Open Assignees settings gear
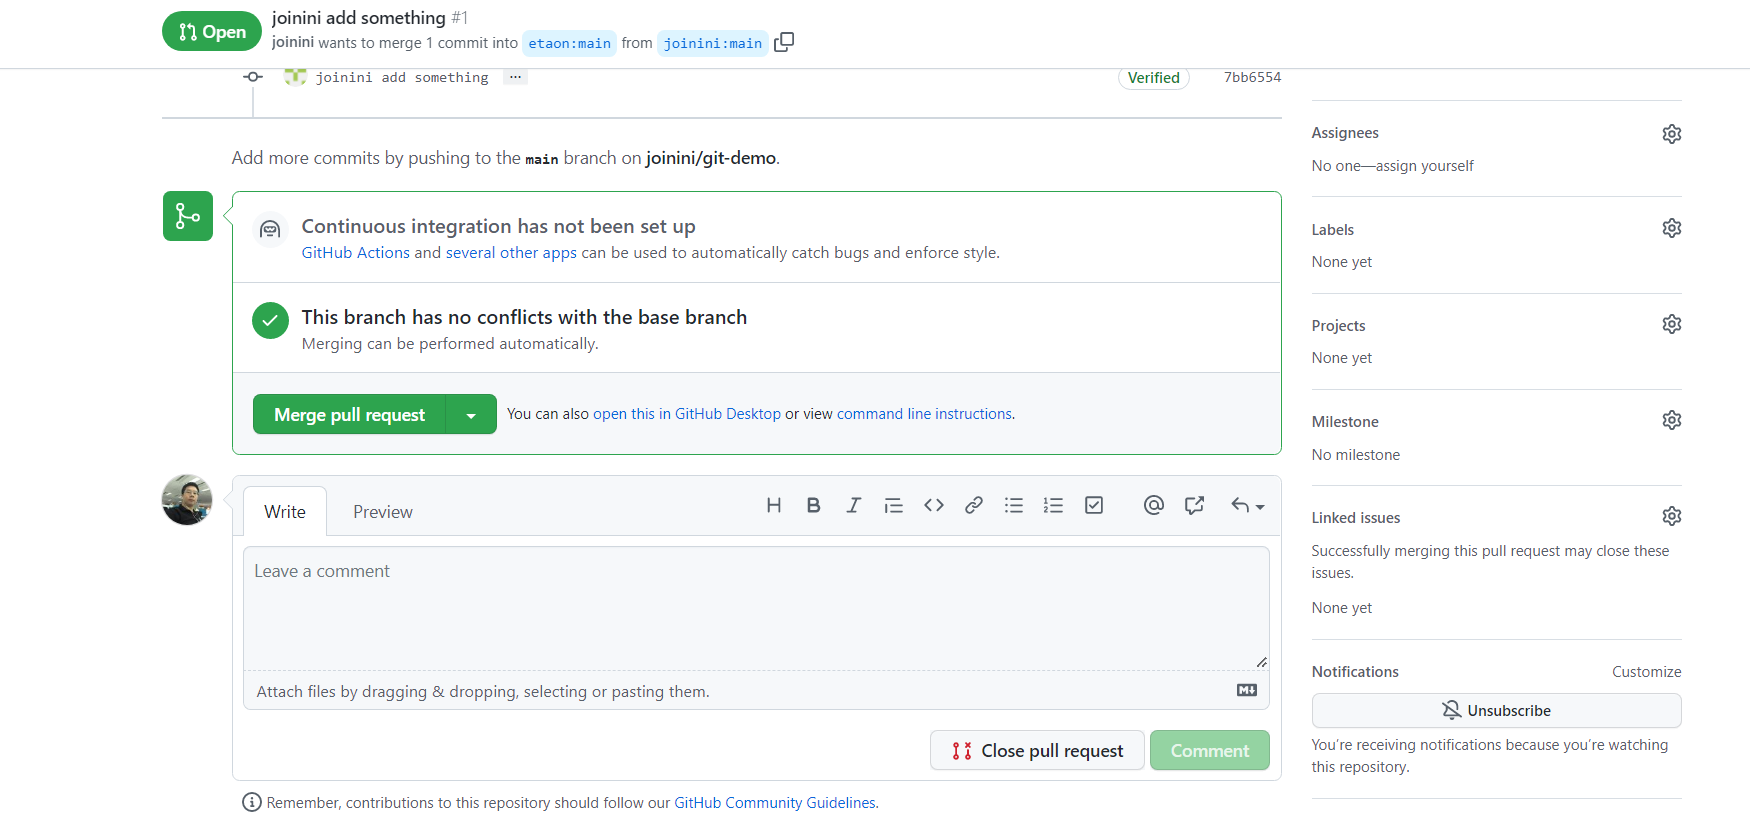This screenshot has width=1750, height=822. 1672,134
